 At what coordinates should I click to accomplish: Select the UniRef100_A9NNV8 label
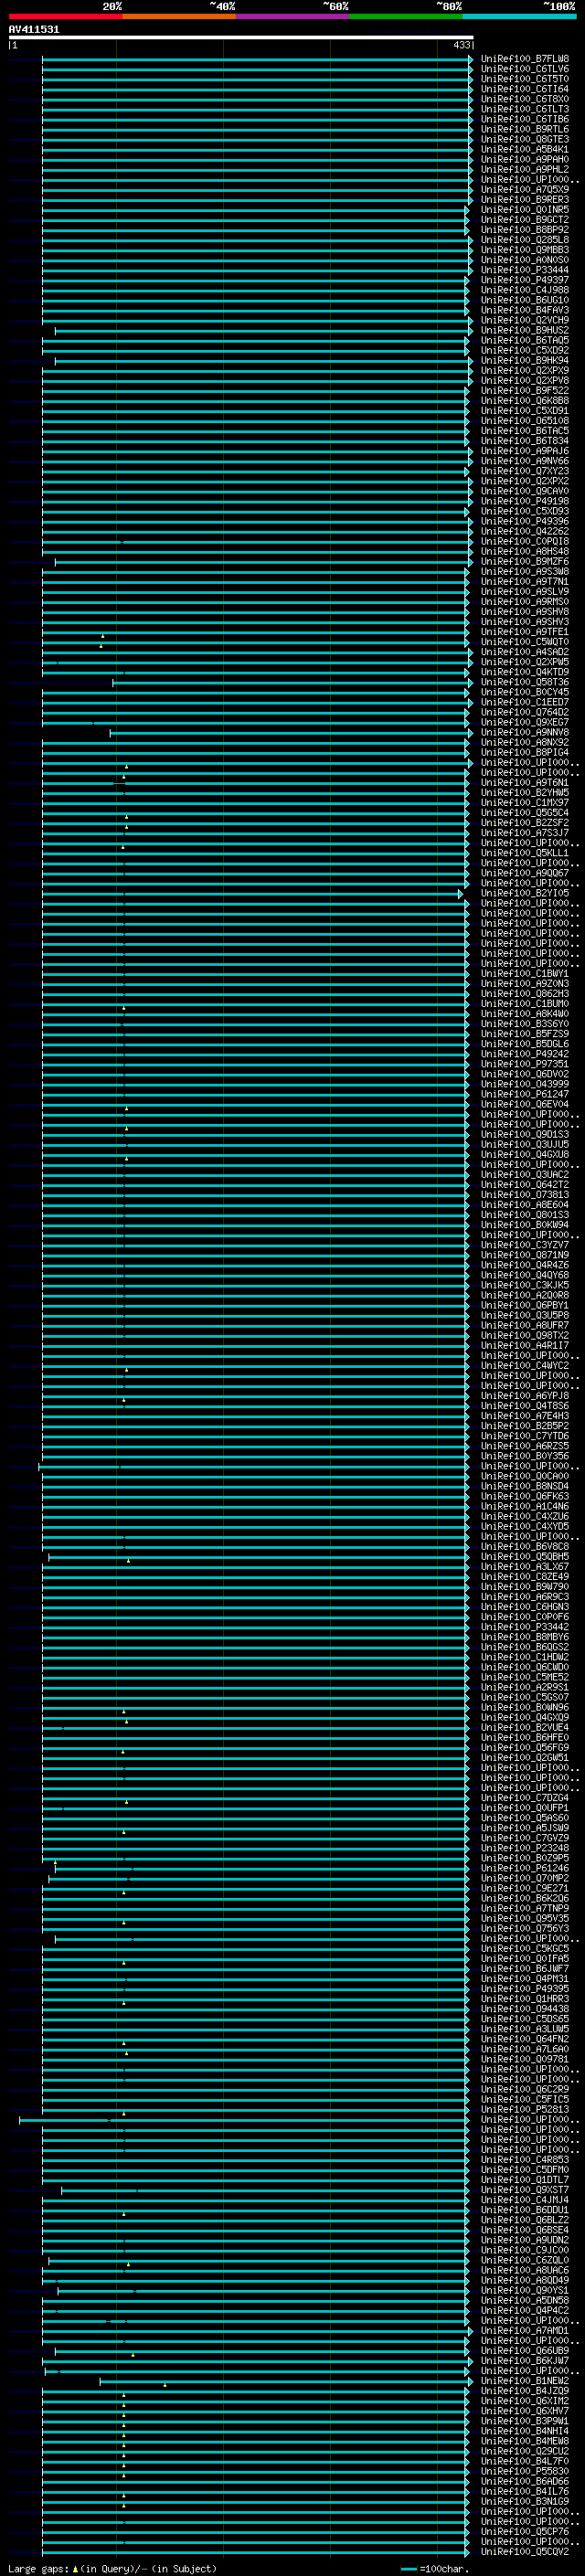(525, 732)
